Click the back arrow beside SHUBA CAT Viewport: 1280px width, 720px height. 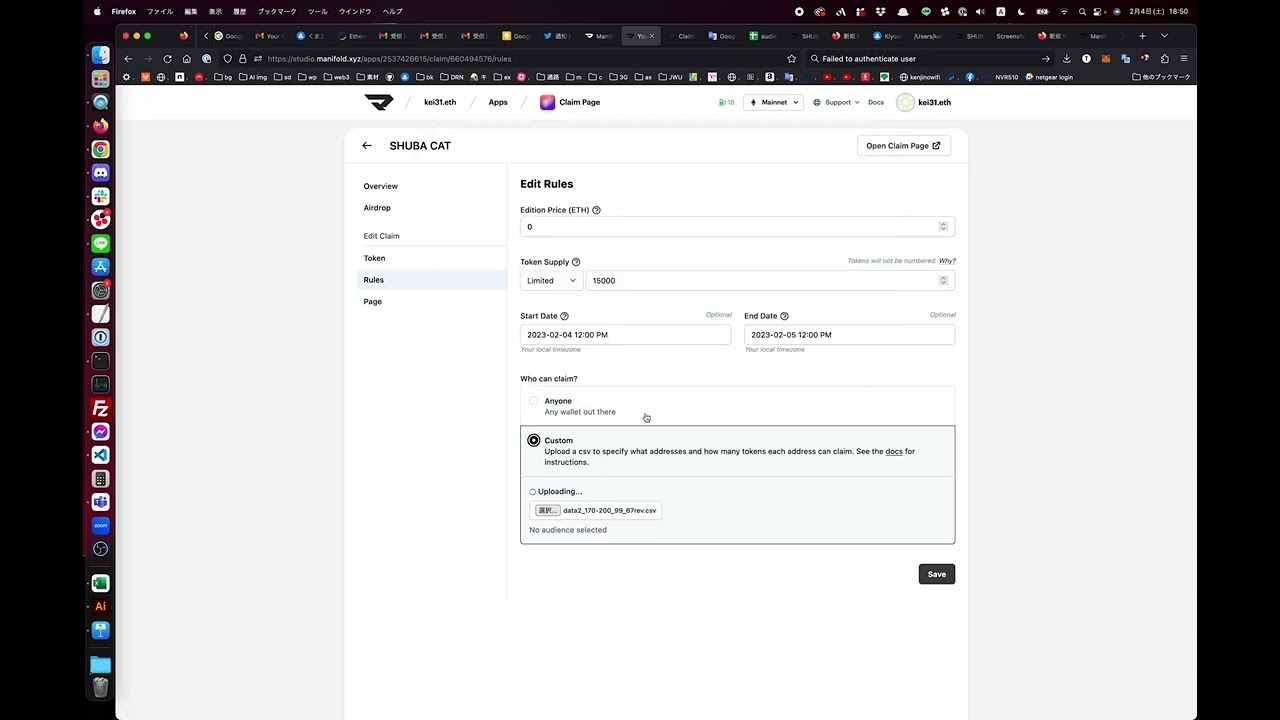[367, 146]
